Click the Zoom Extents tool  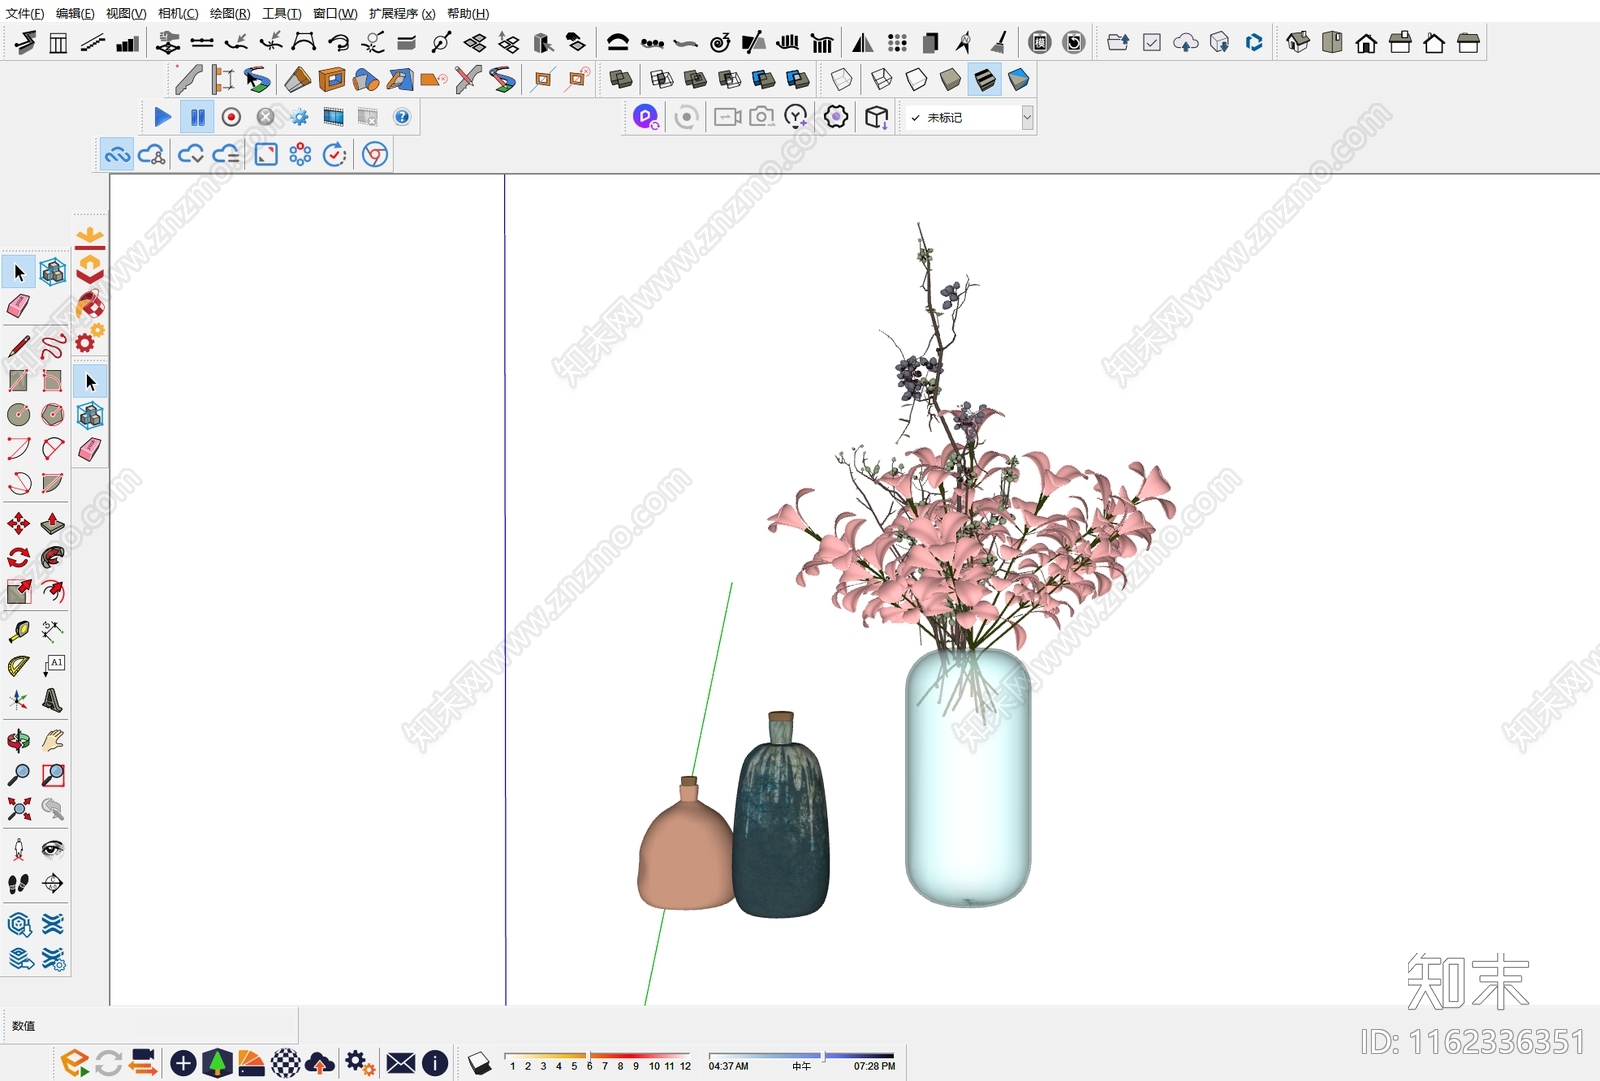19,809
